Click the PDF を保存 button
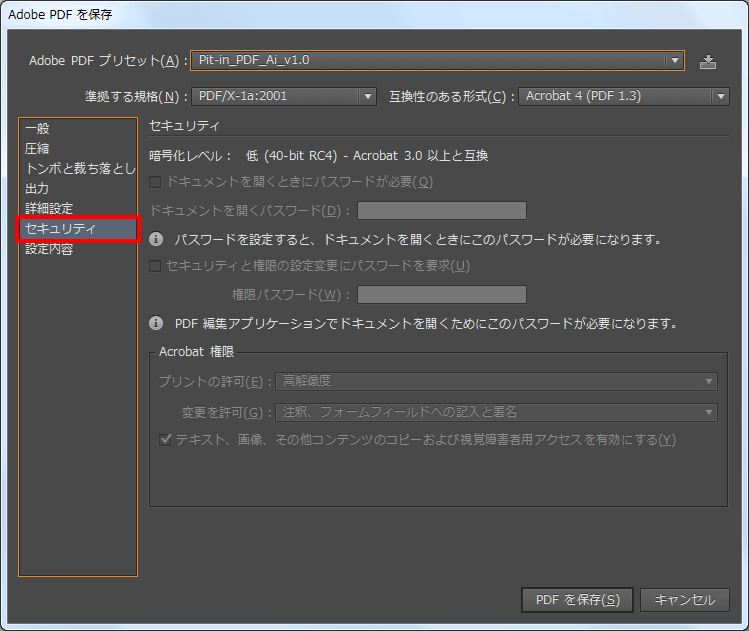Screen dimensions: 749x631 [x=577, y=600]
